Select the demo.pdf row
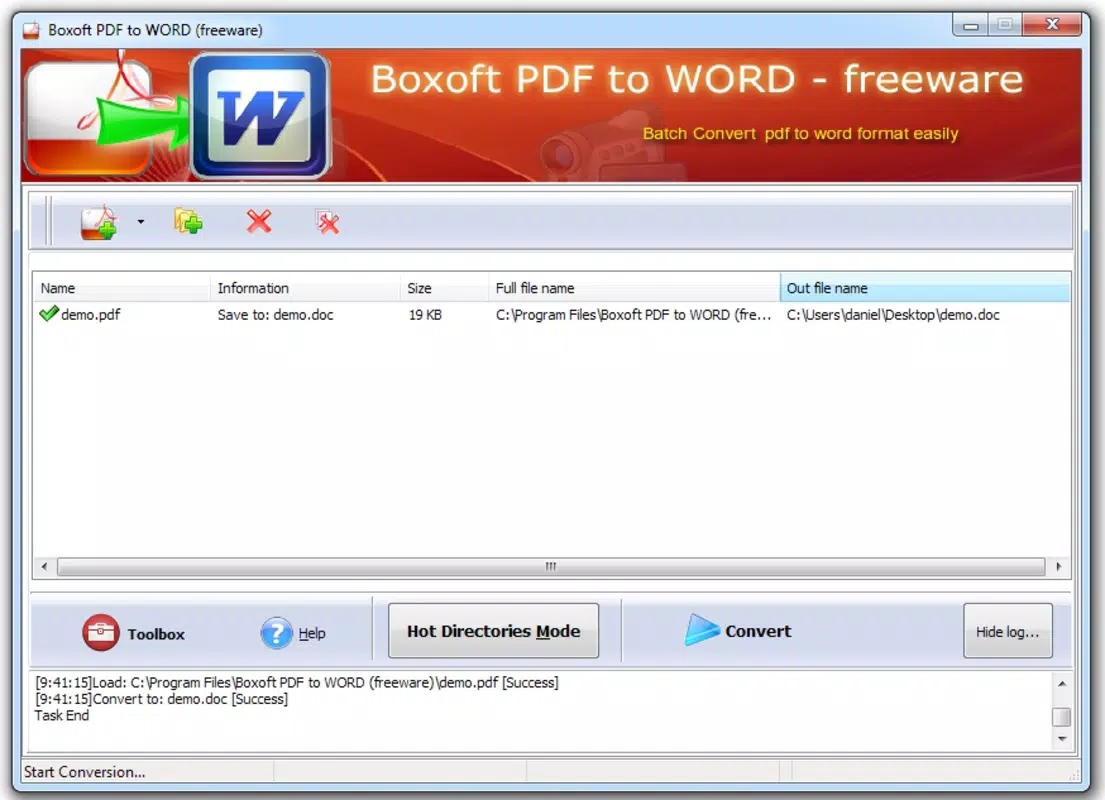1105x800 pixels. click(551, 315)
